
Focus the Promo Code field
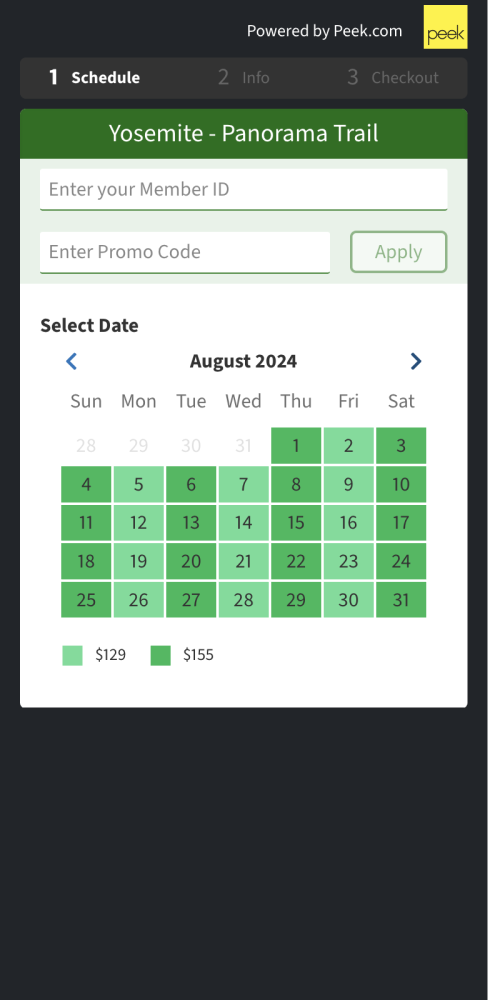pos(185,252)
